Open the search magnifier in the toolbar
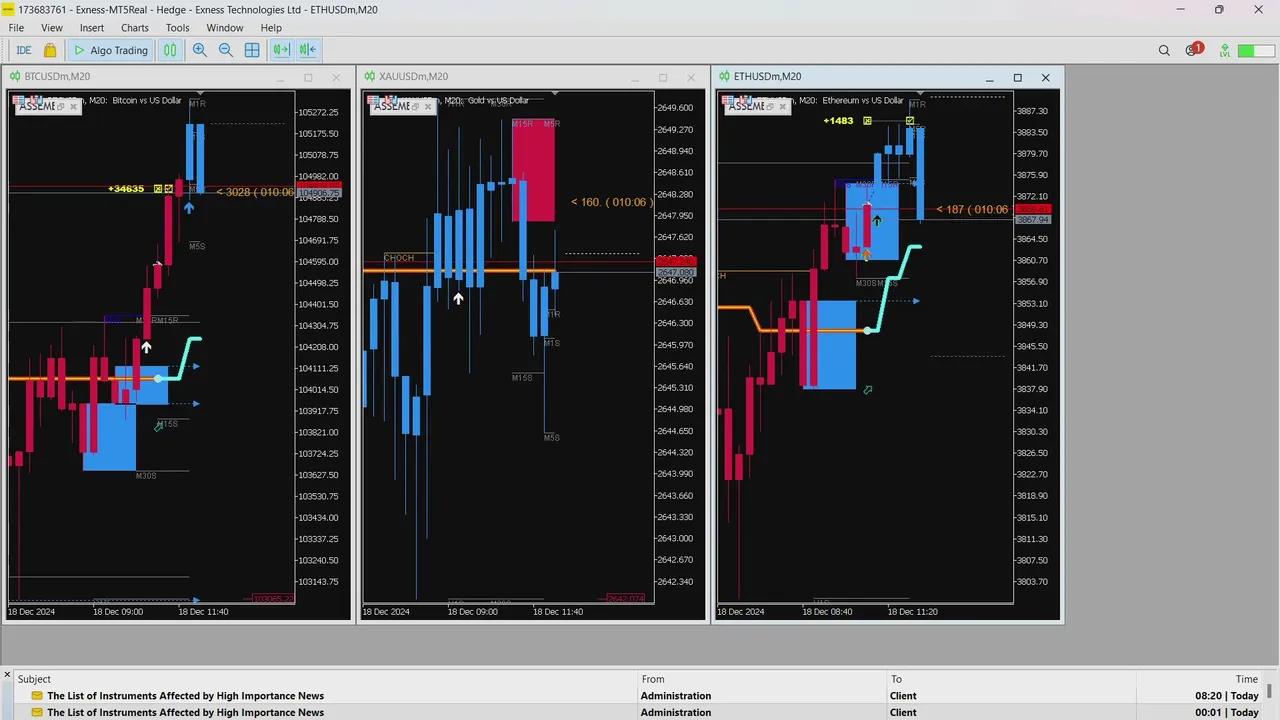 [1164, 50]
